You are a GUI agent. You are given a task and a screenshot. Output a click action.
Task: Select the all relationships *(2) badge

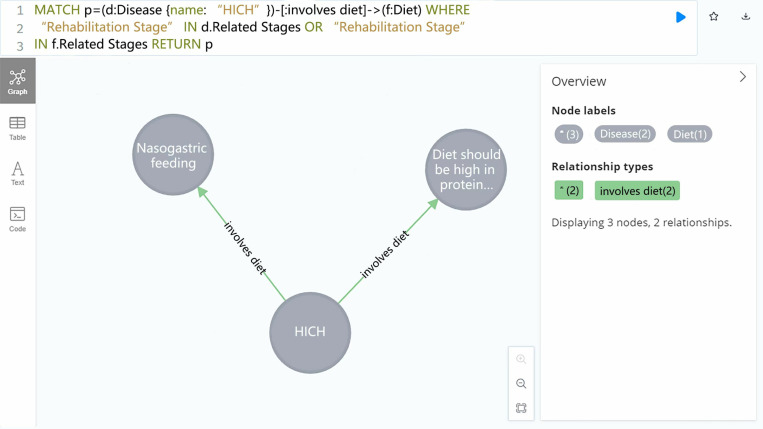click(x=569, y=190)
